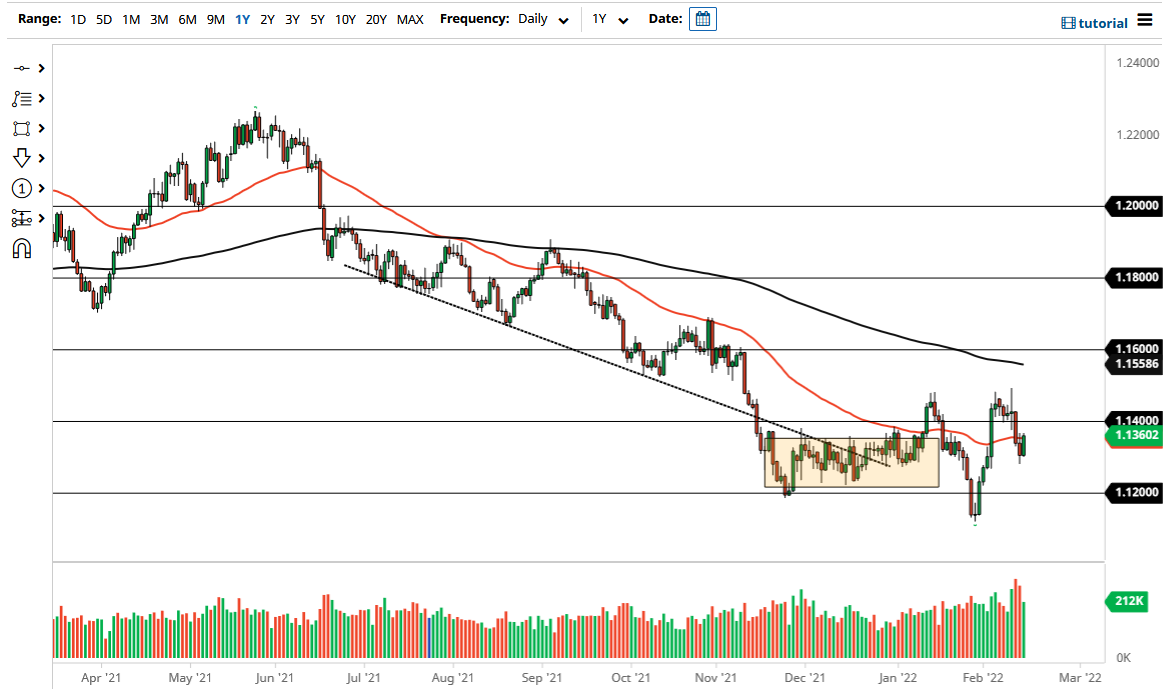The height and width of the screenshot is (697, 1174).
Task: Select the polyline drawing tool
Action: click(x=22, y=98)
